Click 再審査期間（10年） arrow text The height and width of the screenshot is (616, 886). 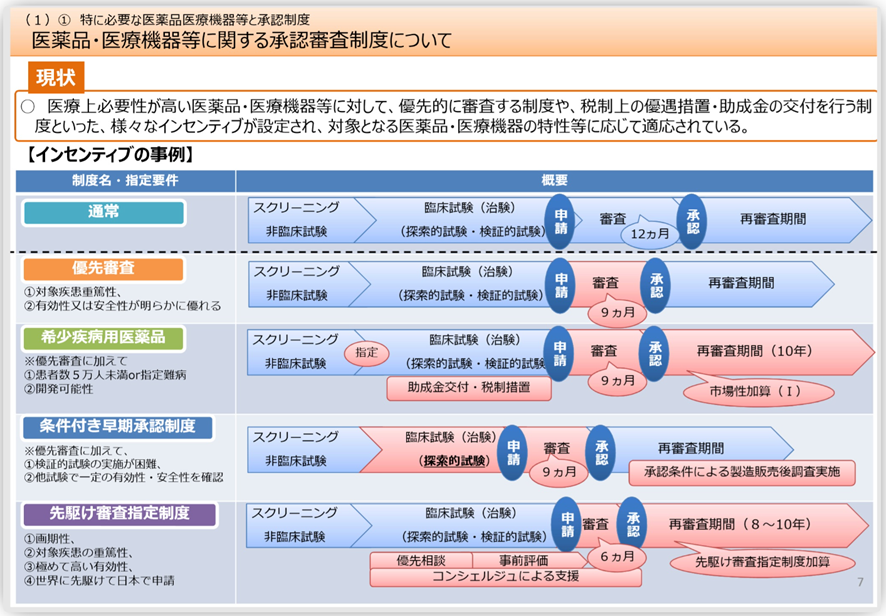(x=754, y=351)
